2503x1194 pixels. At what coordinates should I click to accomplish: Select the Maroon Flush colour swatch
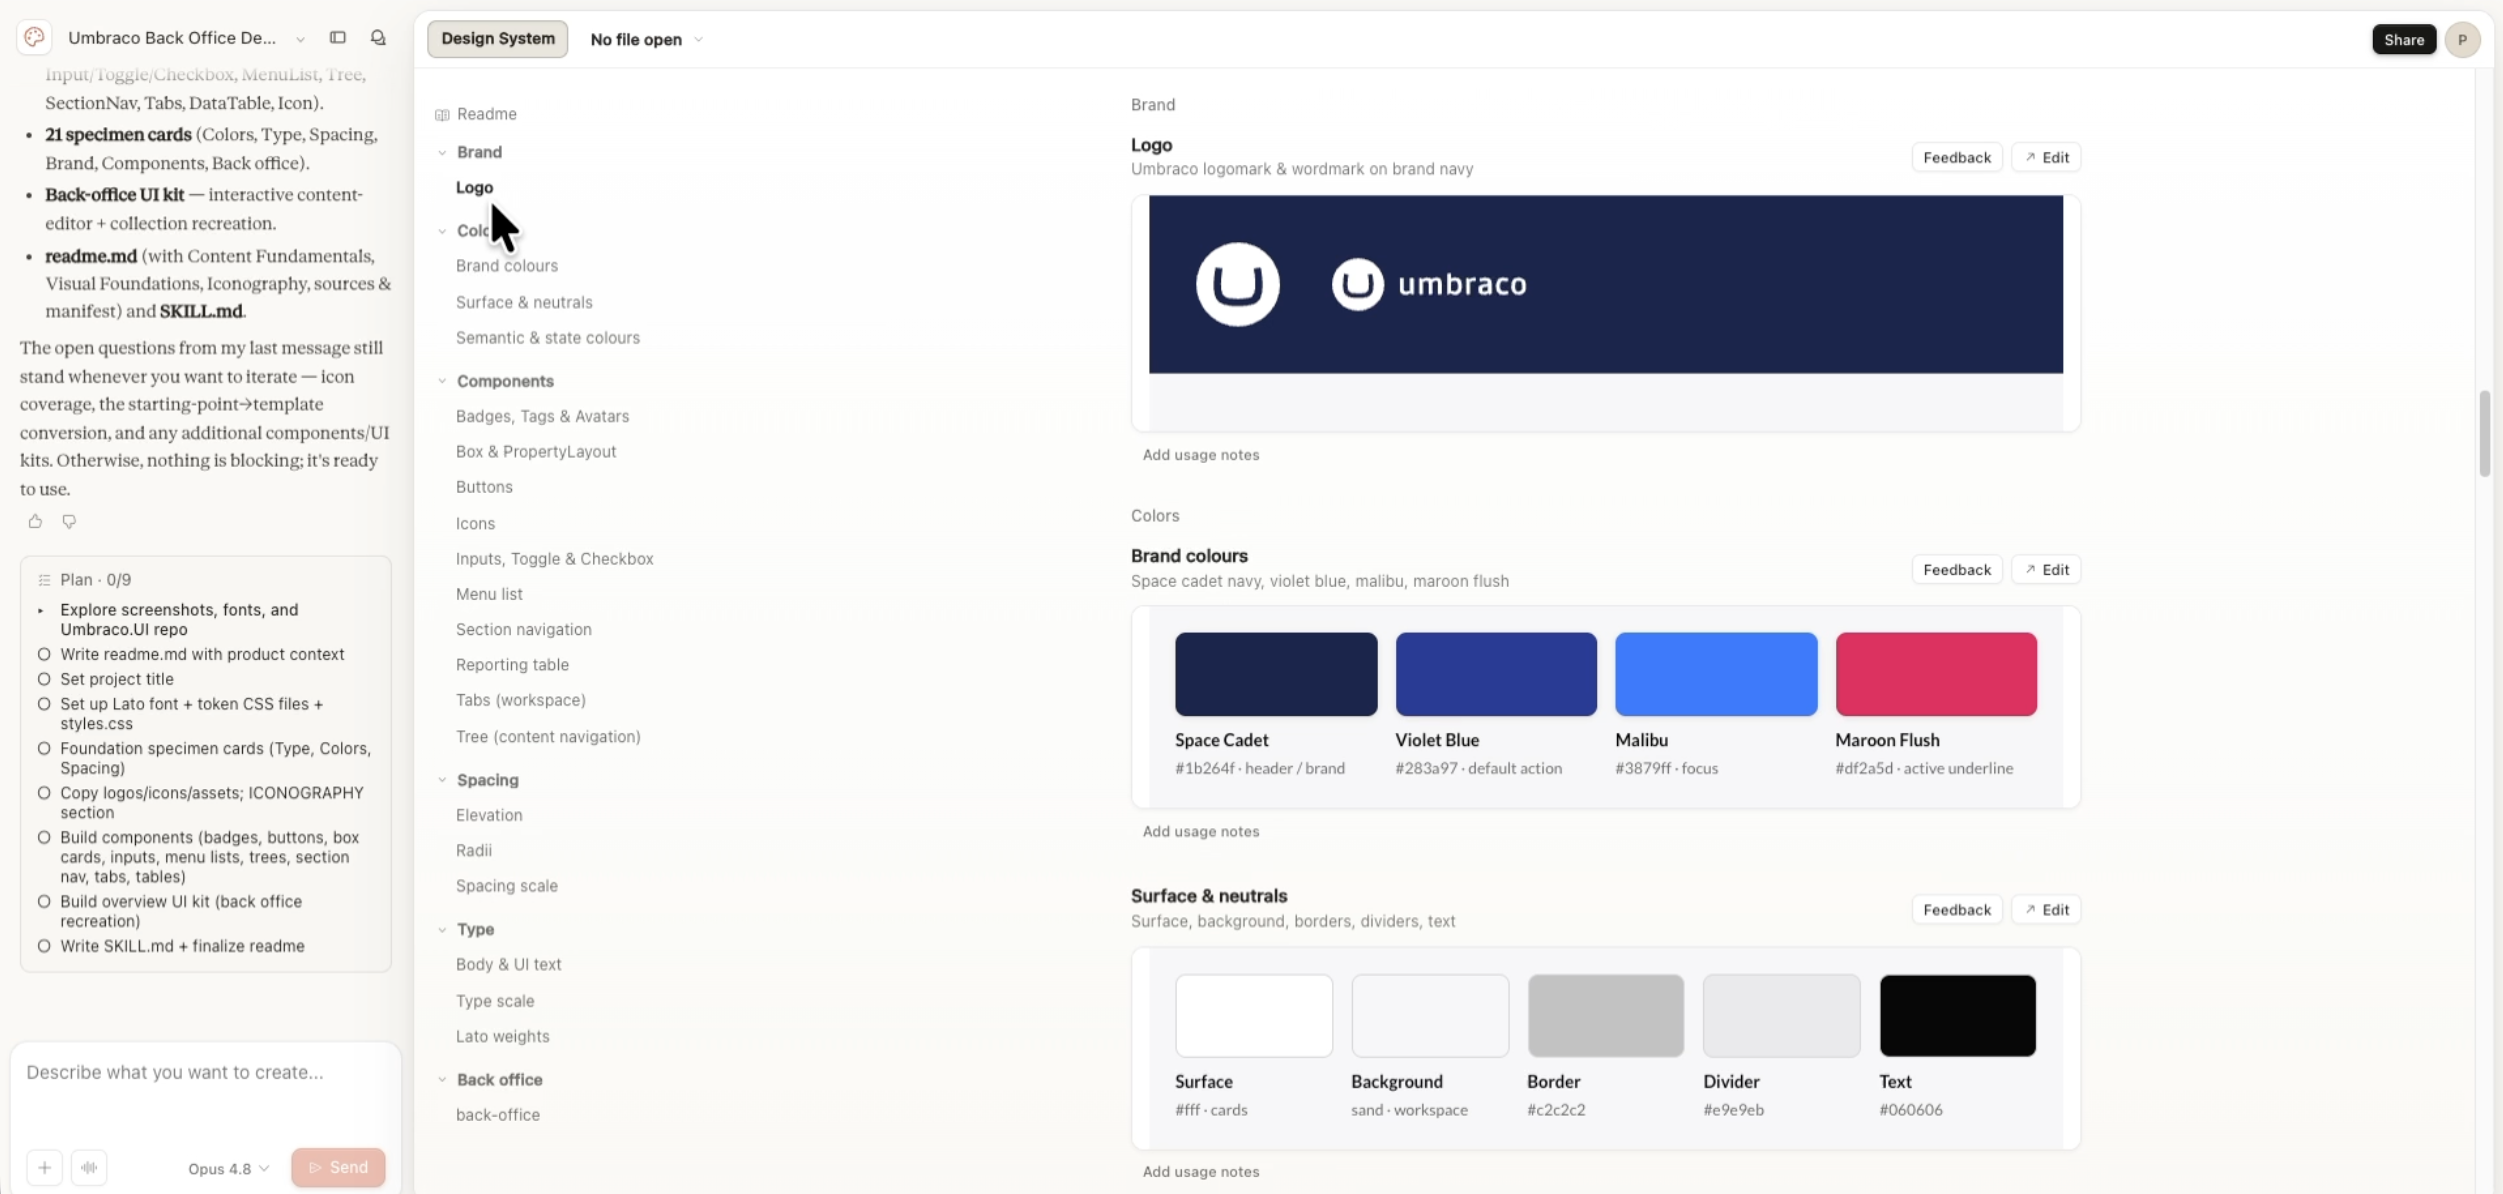1936,674
